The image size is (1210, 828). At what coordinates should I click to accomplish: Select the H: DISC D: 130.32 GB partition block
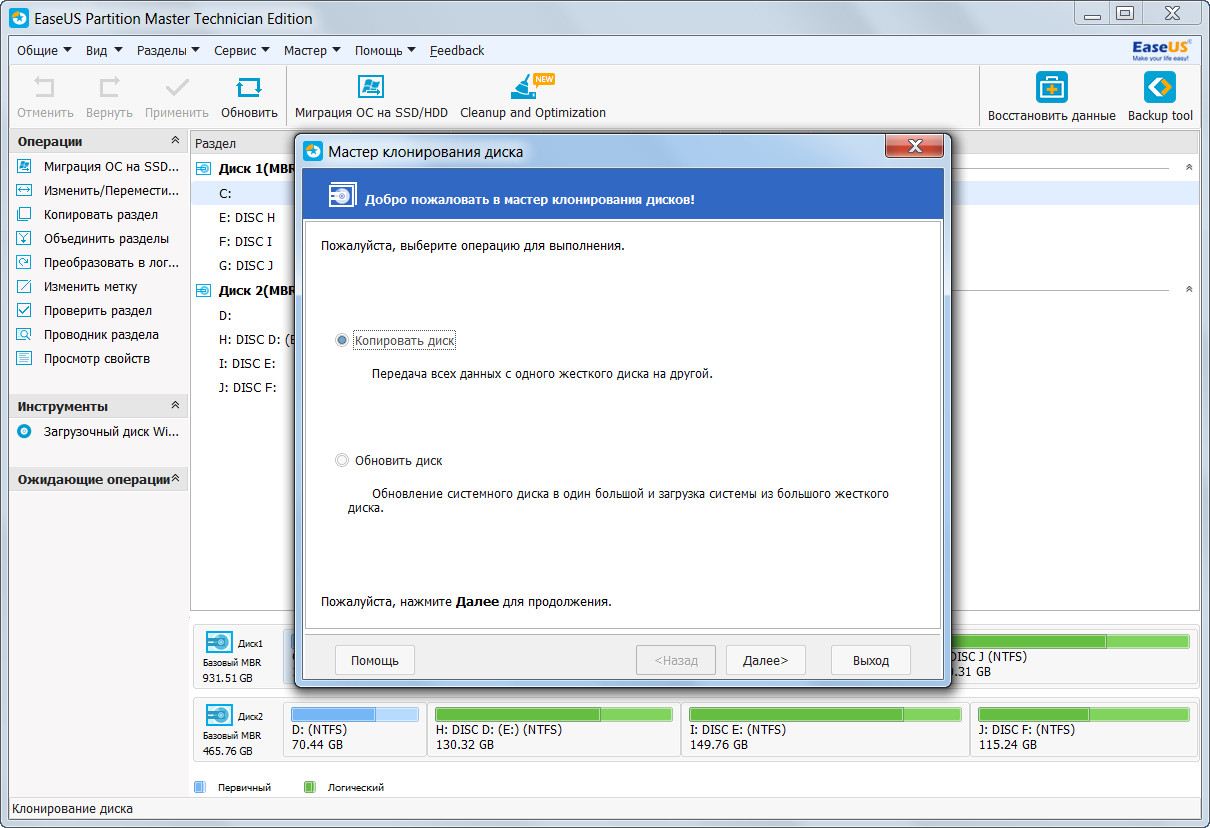(x=553, y=728)
